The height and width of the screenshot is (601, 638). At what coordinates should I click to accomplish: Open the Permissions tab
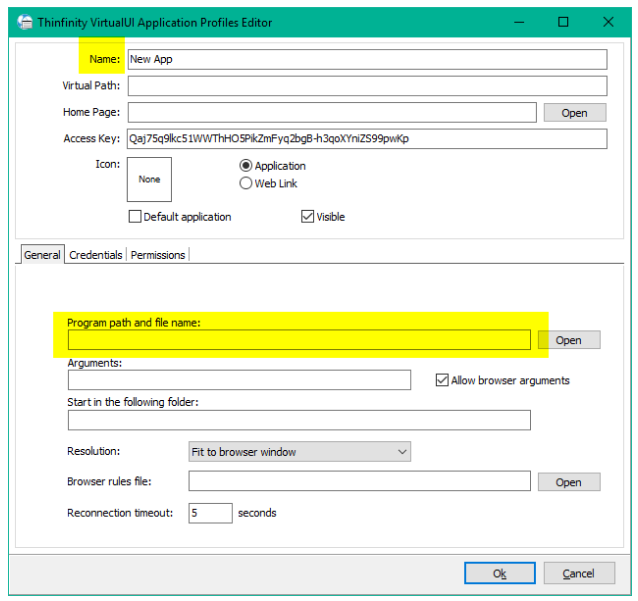point(158,255)
